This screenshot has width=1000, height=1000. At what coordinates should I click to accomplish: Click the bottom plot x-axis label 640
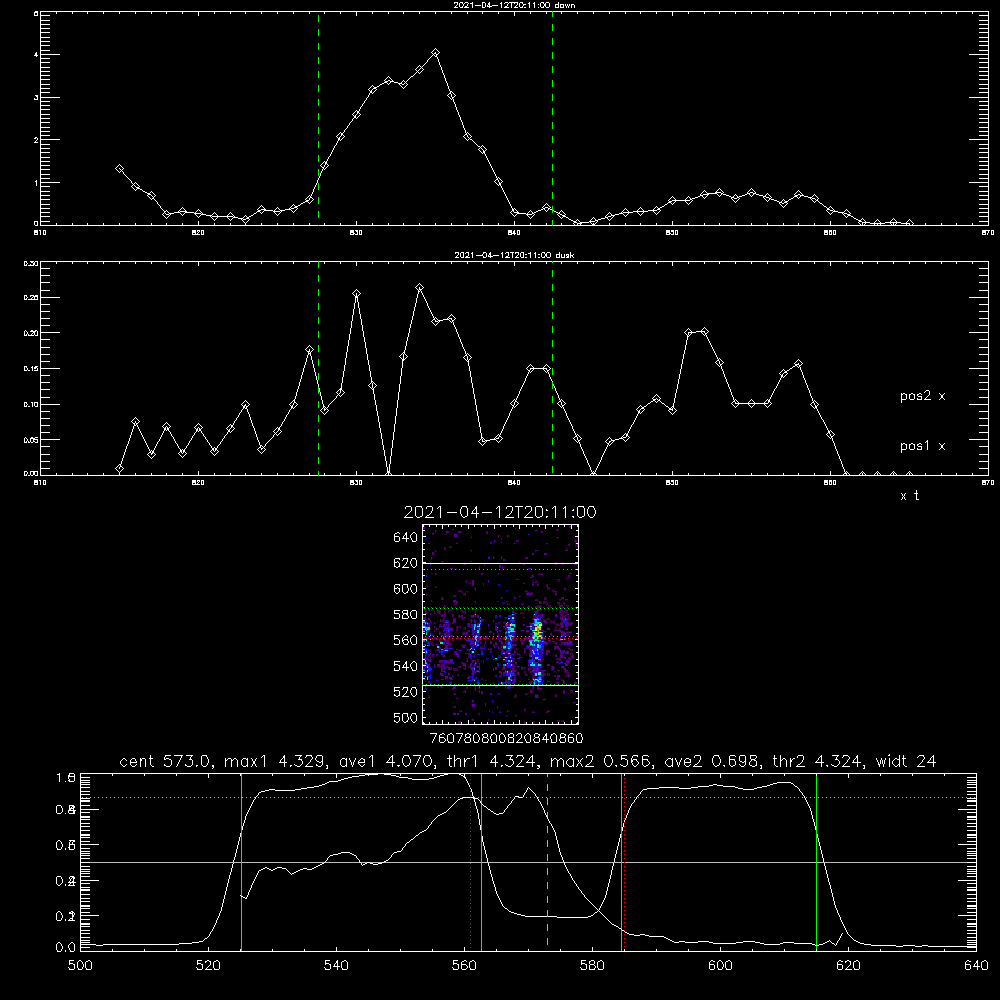point(976,966)
